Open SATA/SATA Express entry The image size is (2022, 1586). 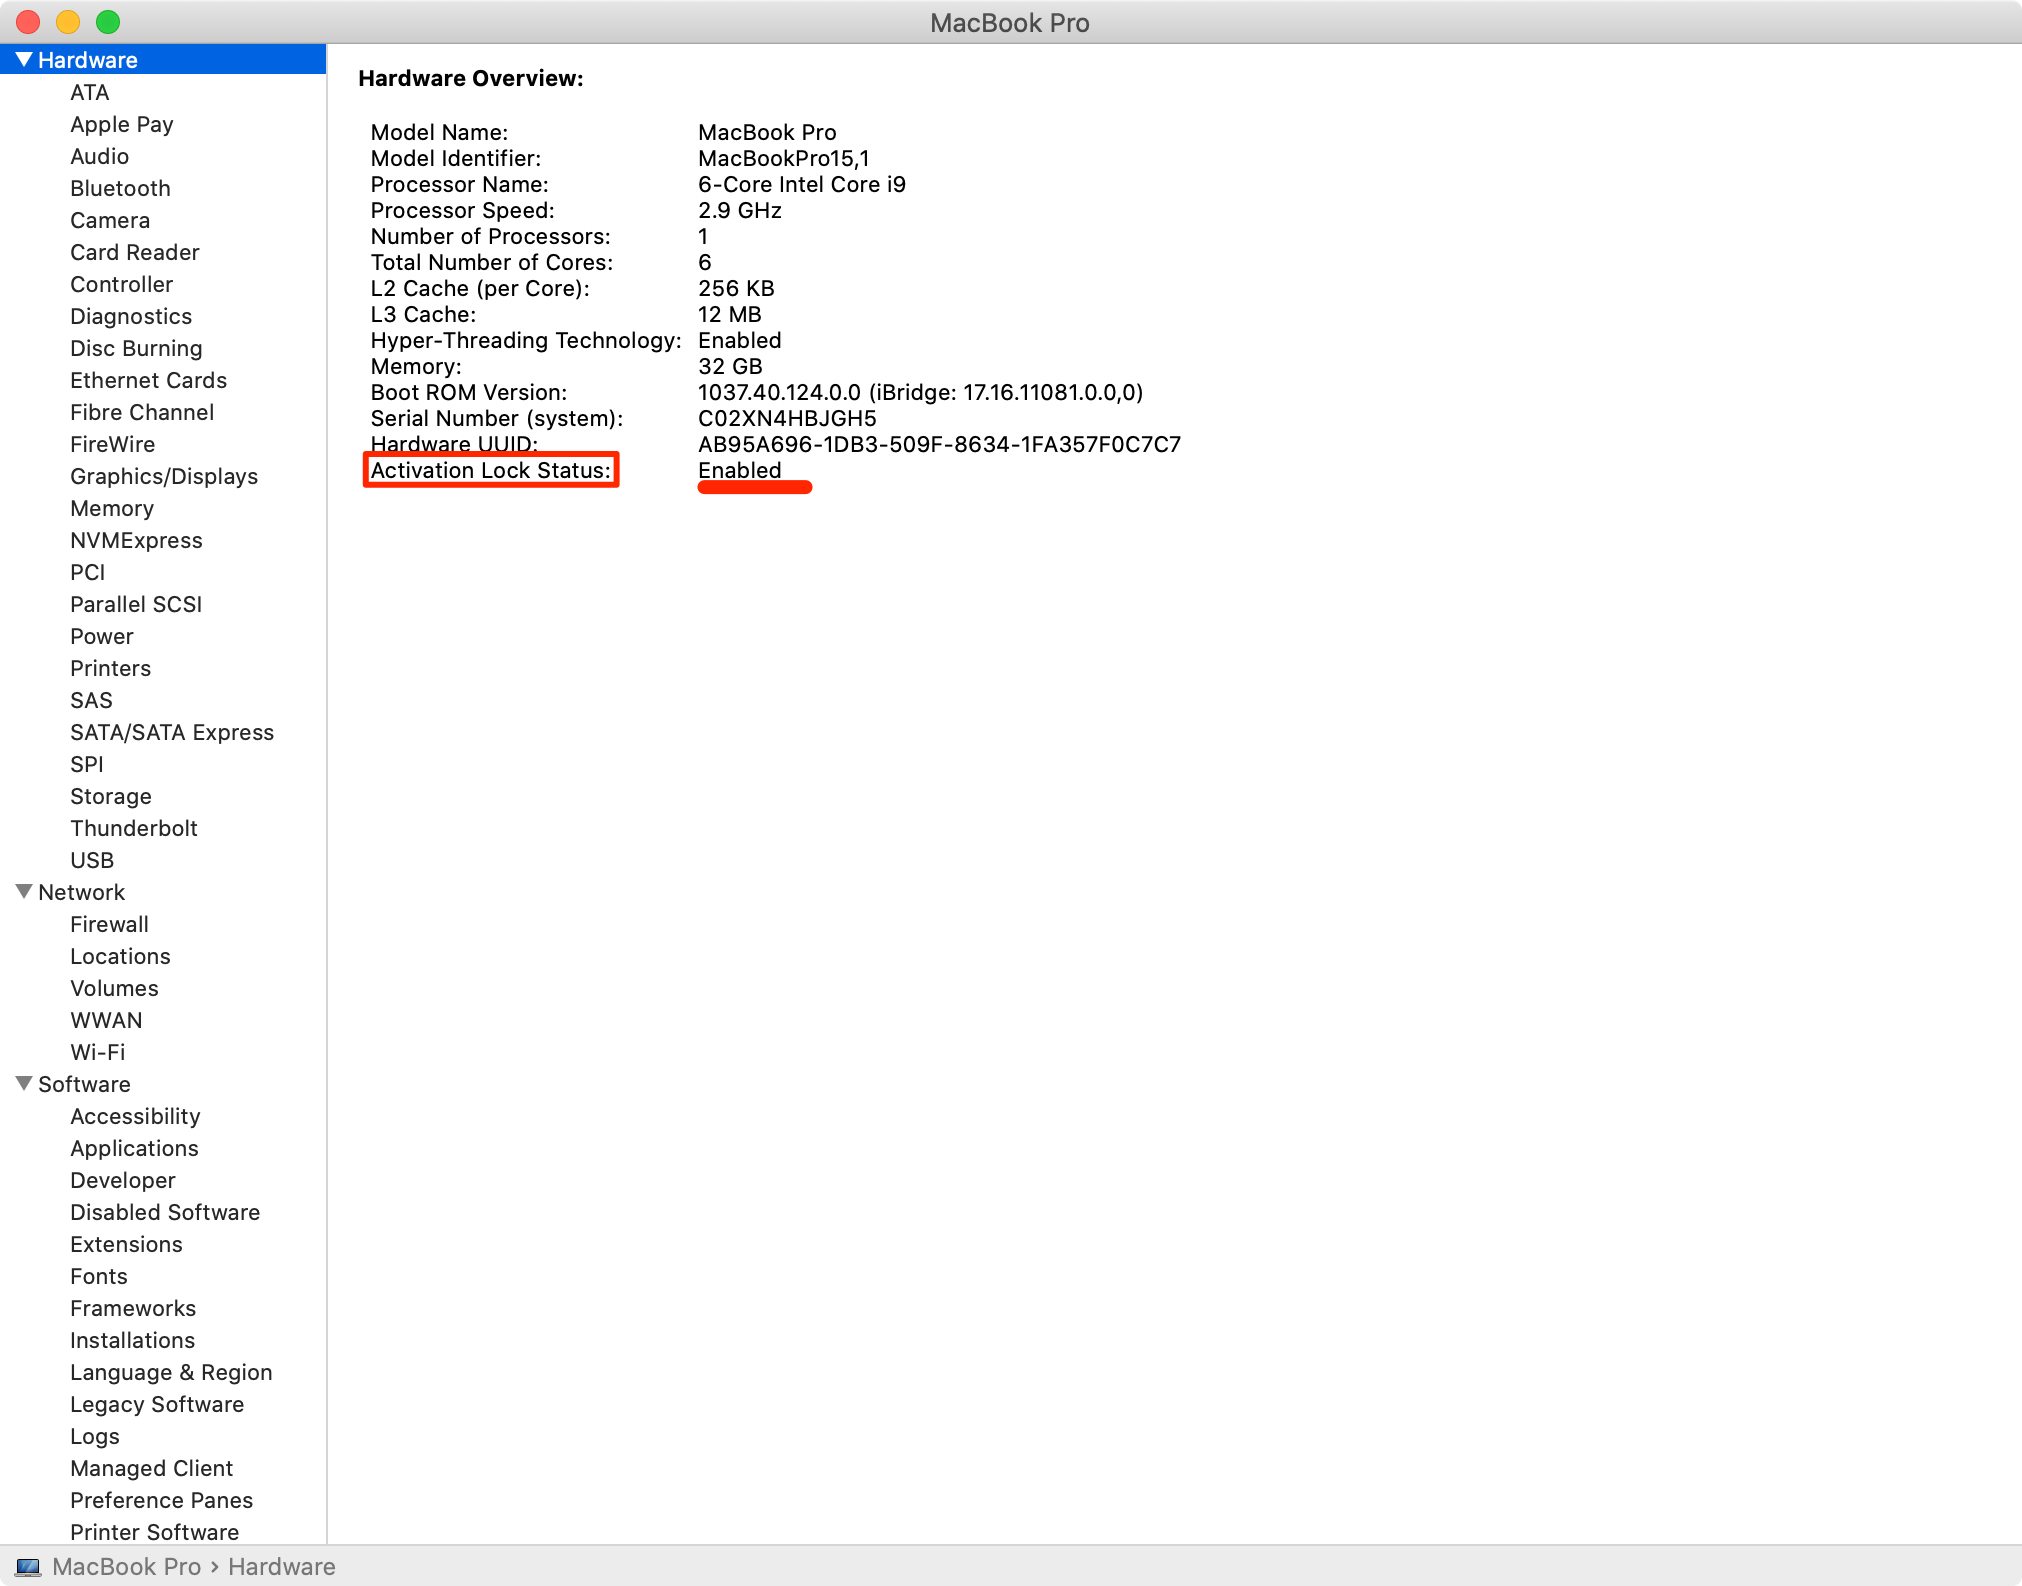(x=172, y=732)
